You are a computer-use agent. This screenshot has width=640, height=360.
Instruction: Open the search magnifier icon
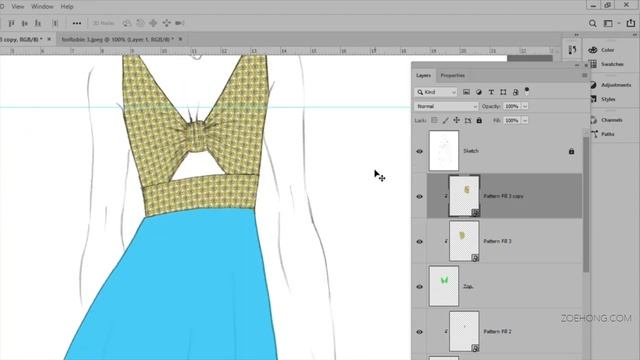click(x=593, y=24)
